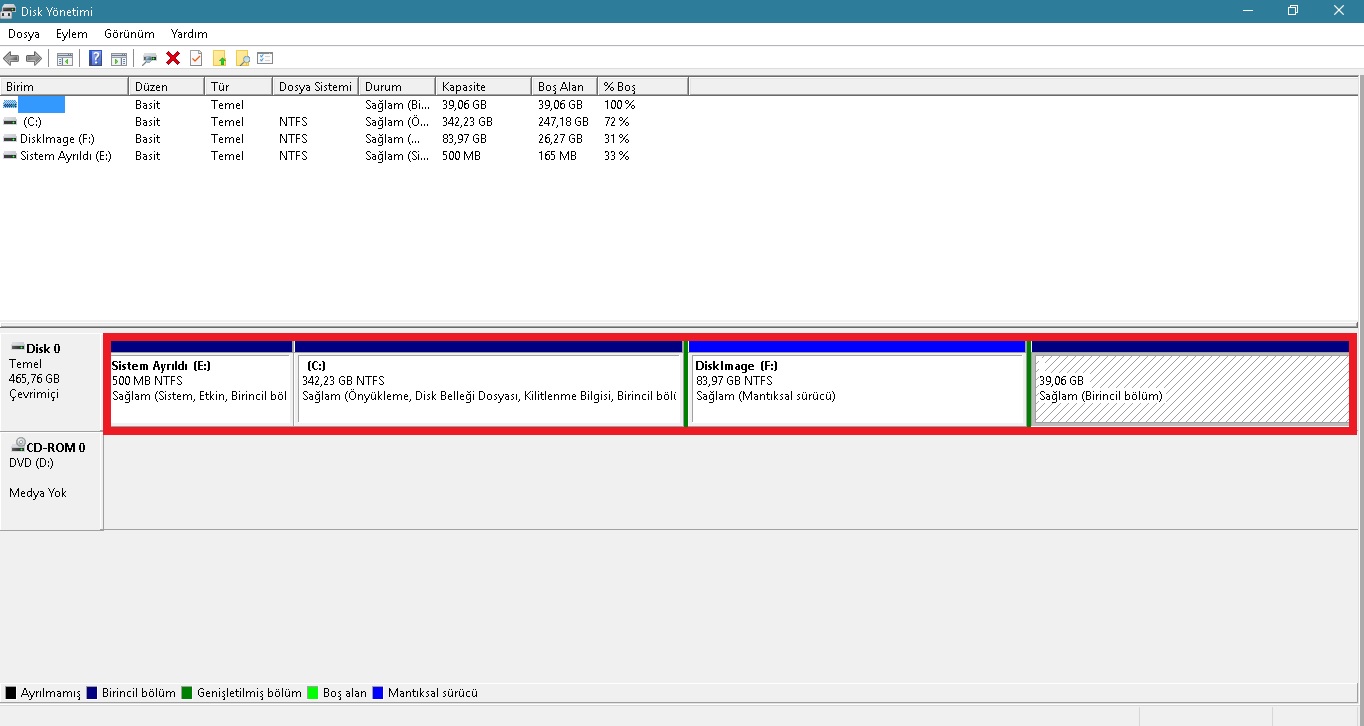The image size is (1364, 726).
Task: Click the navy Birincil bölüm legend swatch
Action: click(92, 693)
